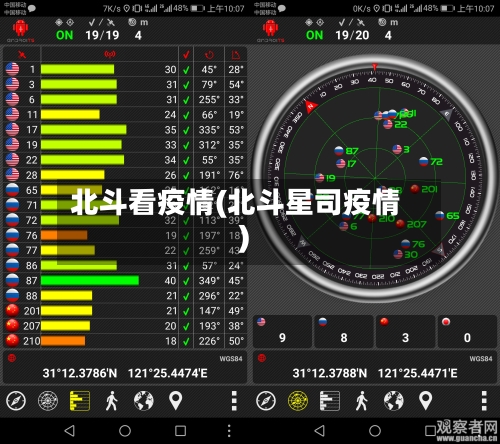
Task: Tap the 19/19 satellites-in-use count
Action: [102, 35]
